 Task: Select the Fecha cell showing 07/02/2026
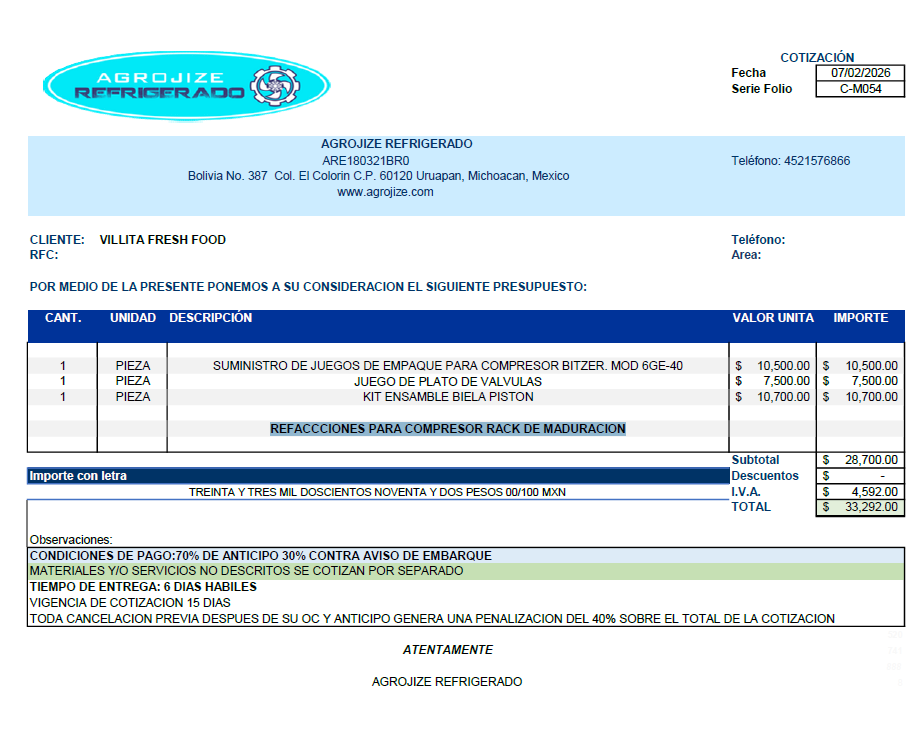coord(859,73)
